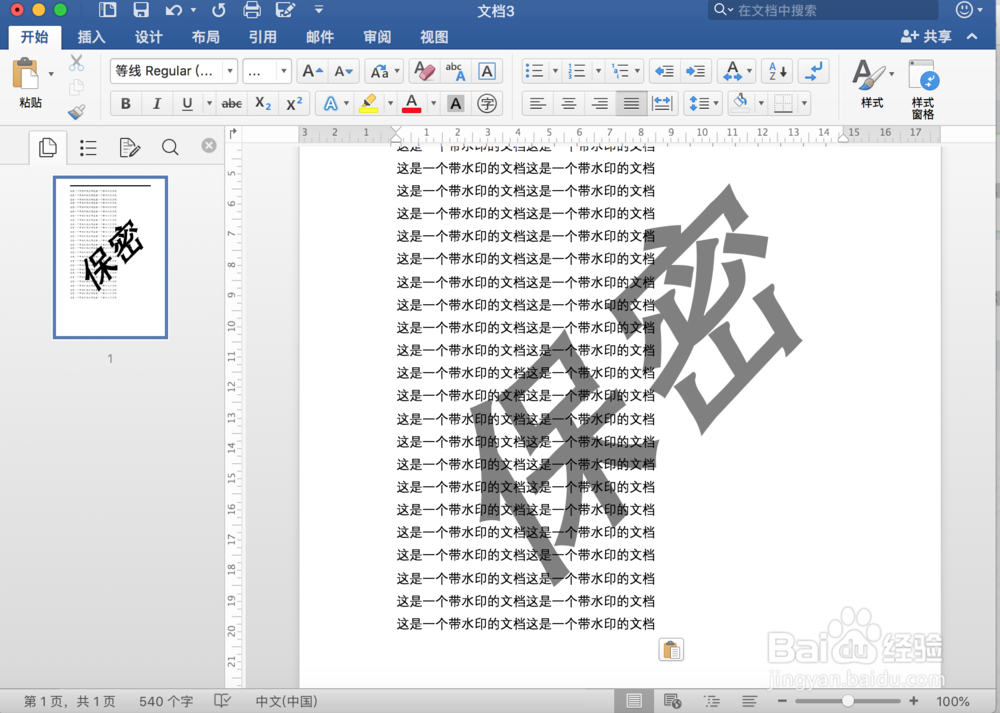Apply red font color swatch

412,103
